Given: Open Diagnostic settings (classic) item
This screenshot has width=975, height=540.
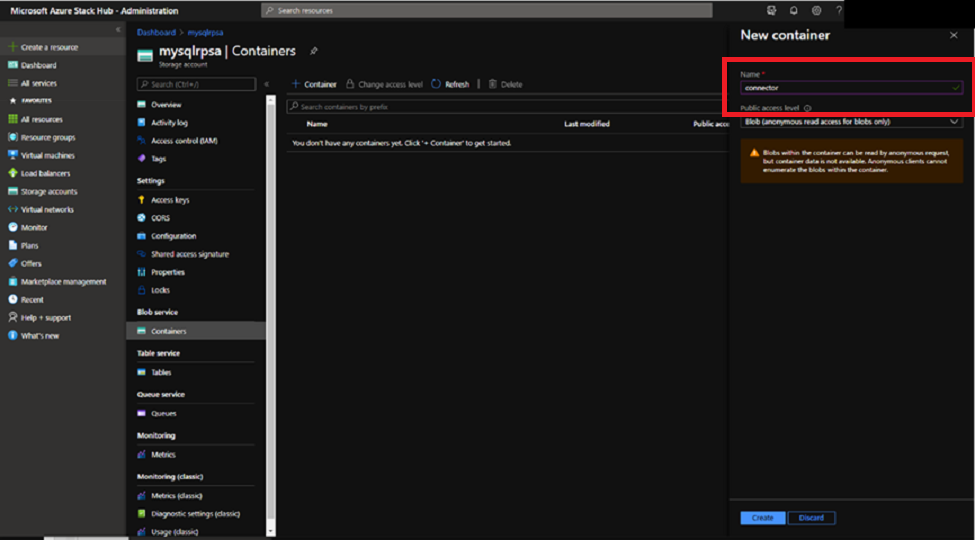Looking at the screenshot, I should click(x=196, y=514).
